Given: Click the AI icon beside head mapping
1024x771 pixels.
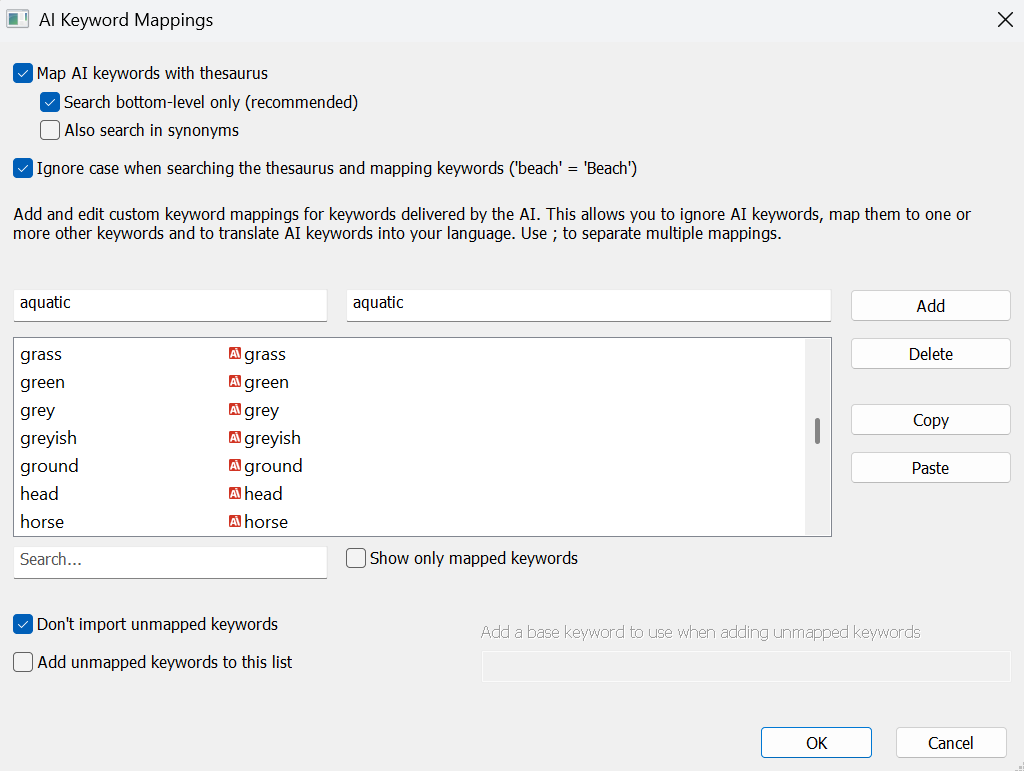Looking at the screenshot, I should (x=235, y=494).
